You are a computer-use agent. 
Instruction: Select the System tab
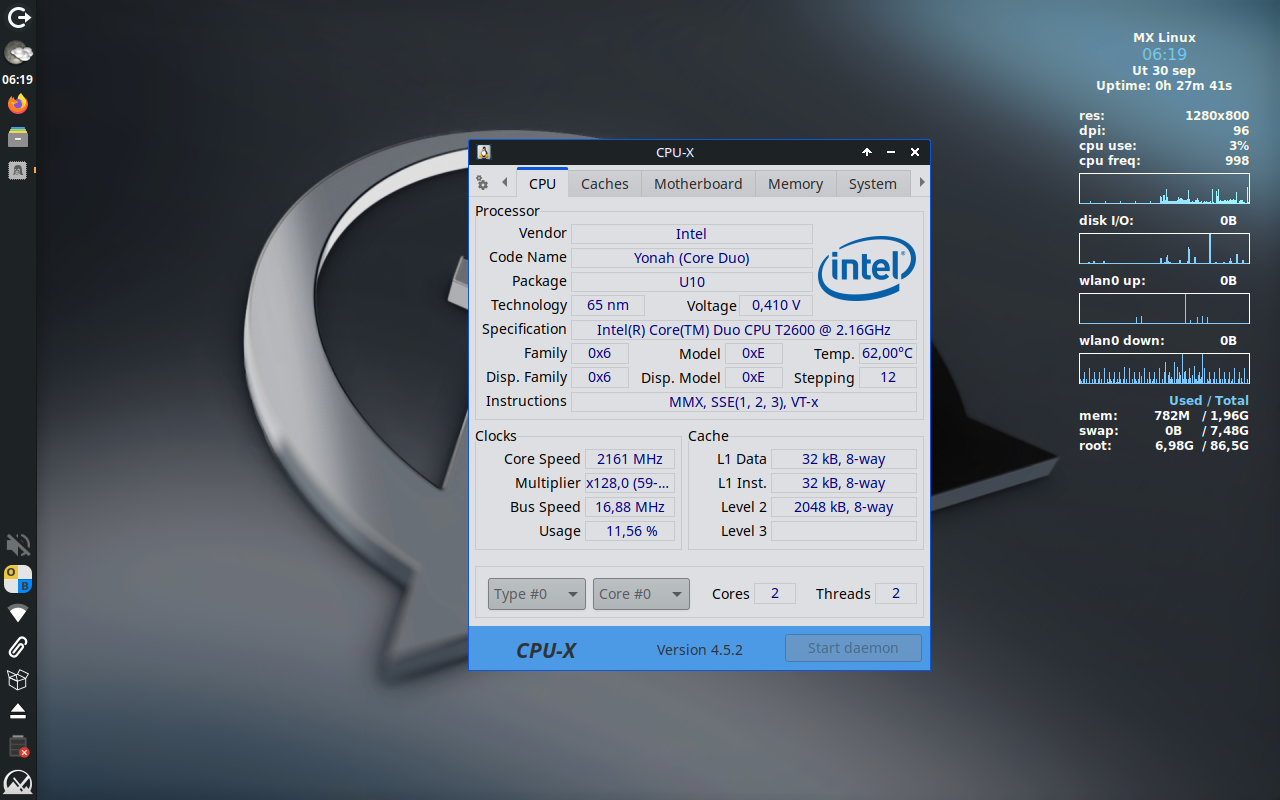coord(873,183)
